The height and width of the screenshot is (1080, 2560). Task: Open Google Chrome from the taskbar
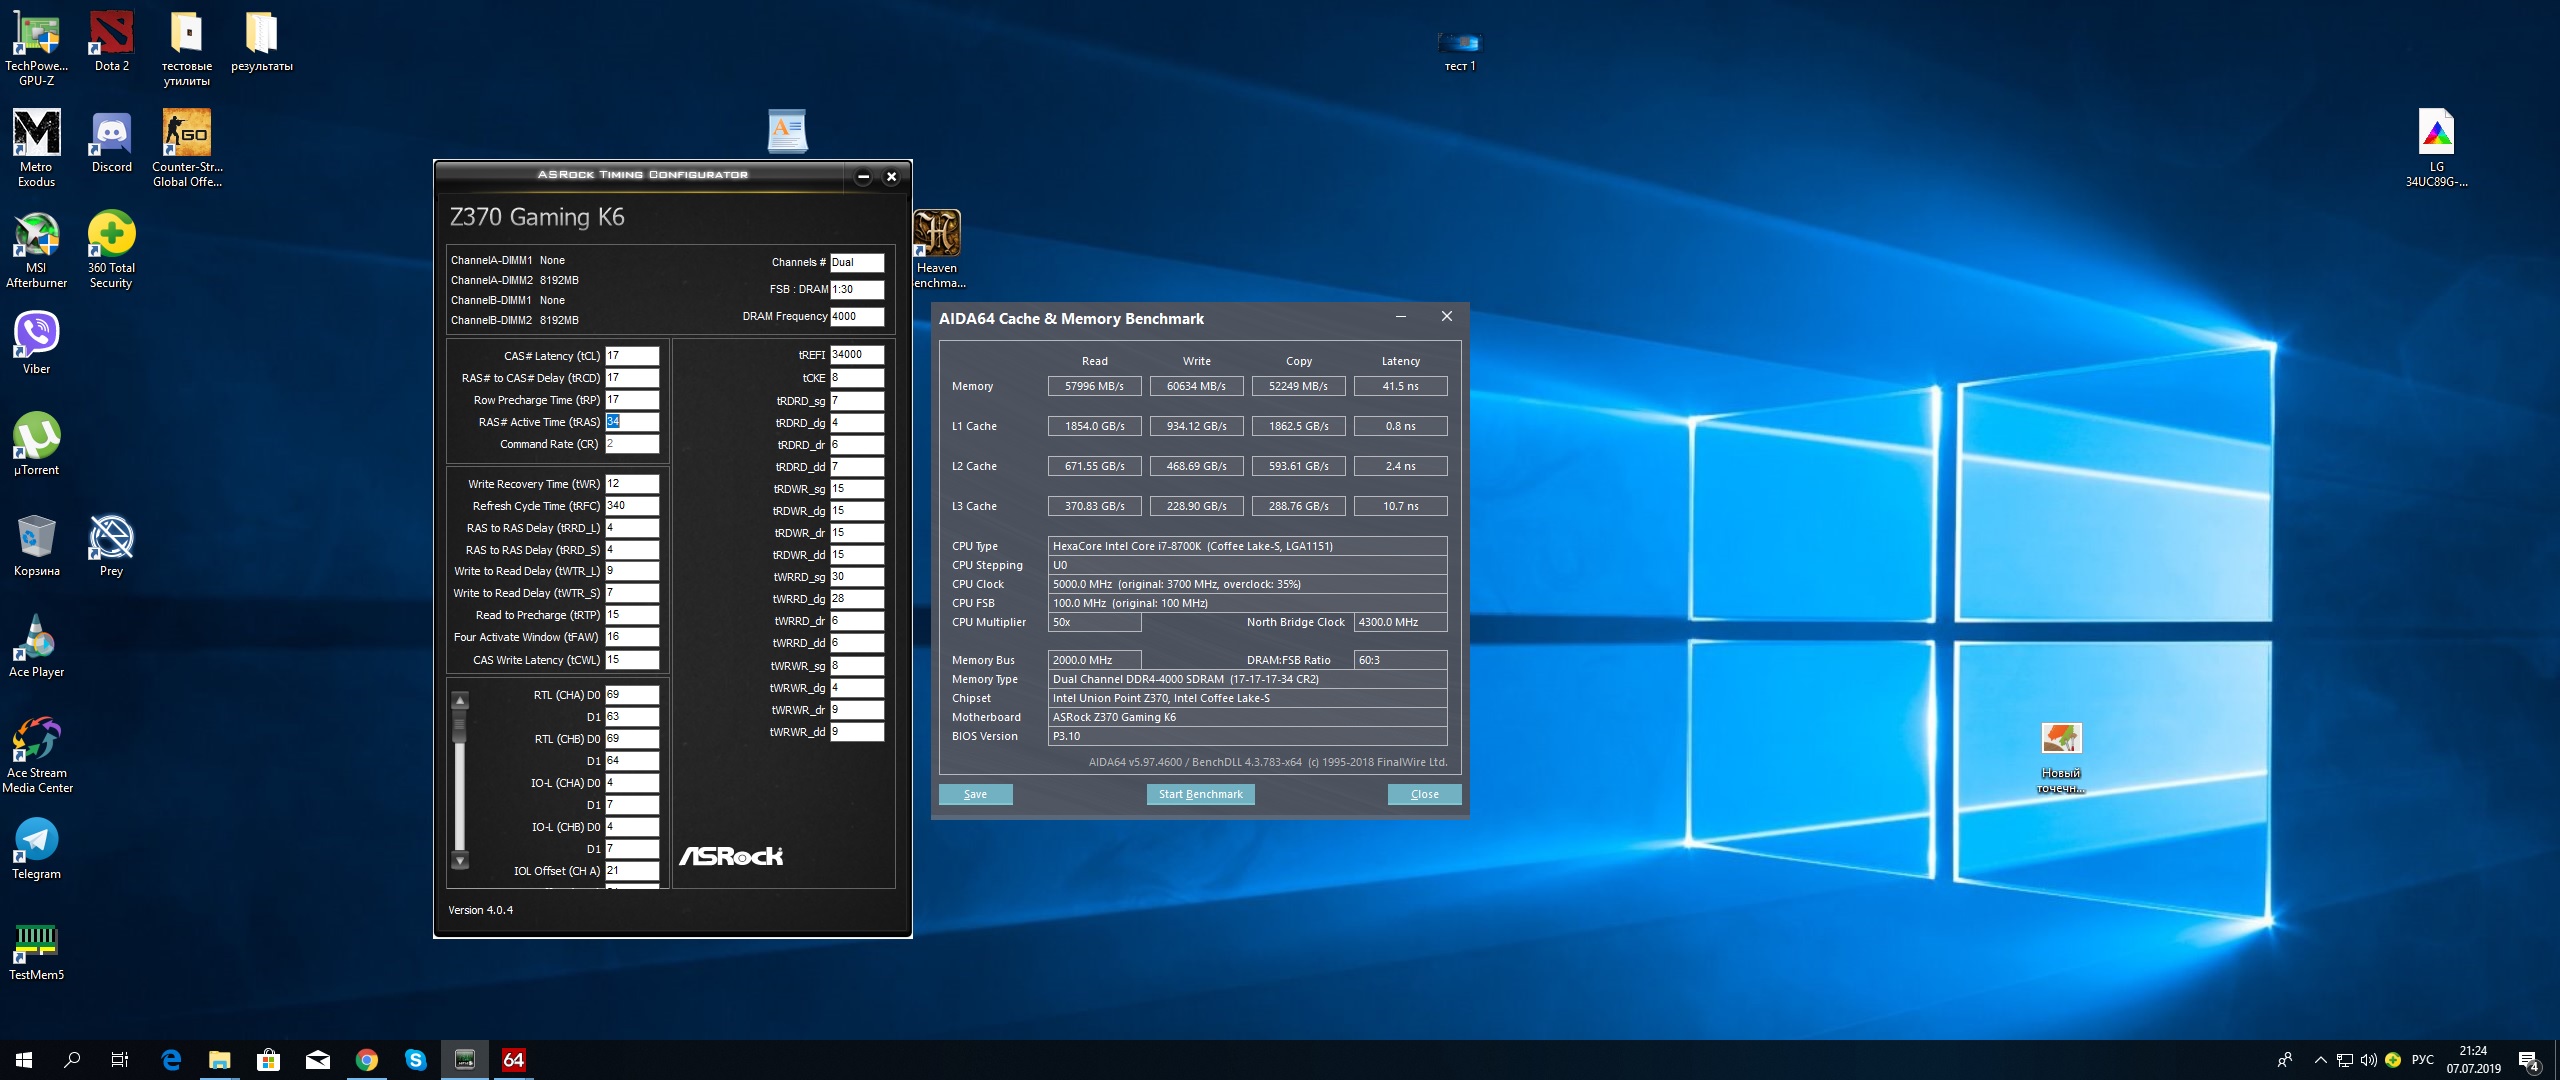coord(367,1060)
